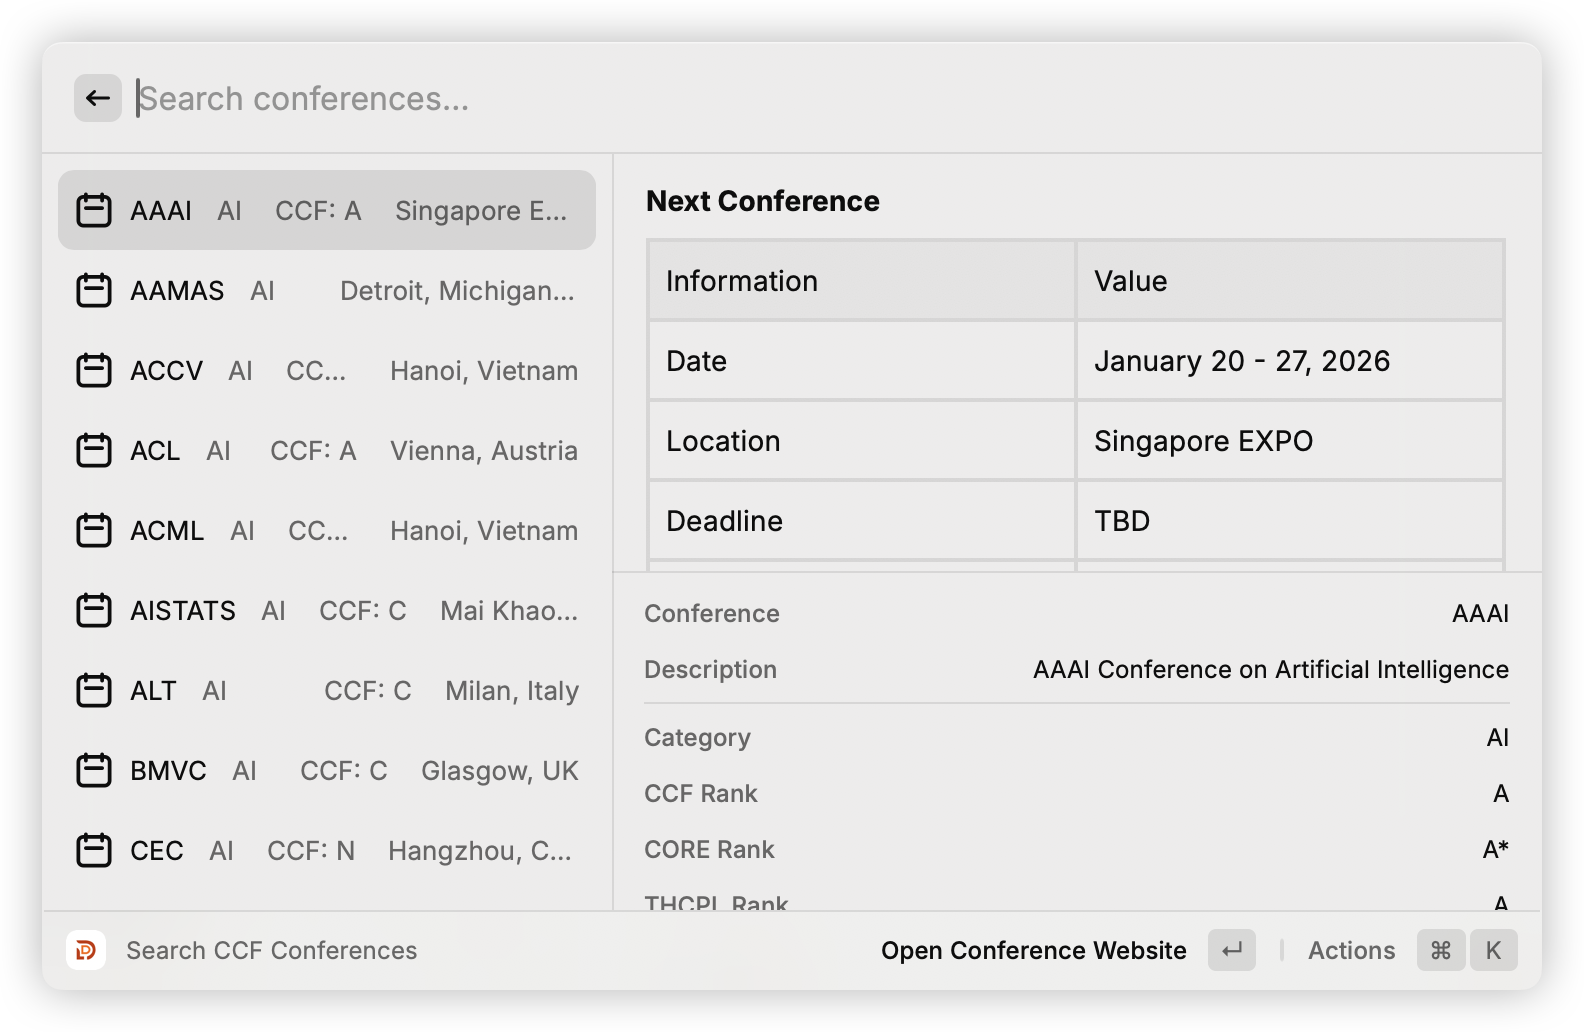Image resolution: width=1584 pixels, height=1032 pixels.
Task: Click the calendar icon beside ACL
Action: coord(93,450)
